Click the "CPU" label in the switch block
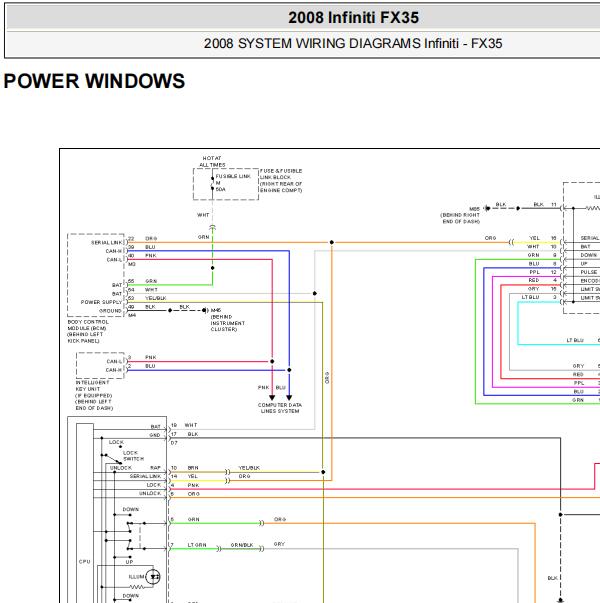600x603 pixels. [x=85, y=562]
